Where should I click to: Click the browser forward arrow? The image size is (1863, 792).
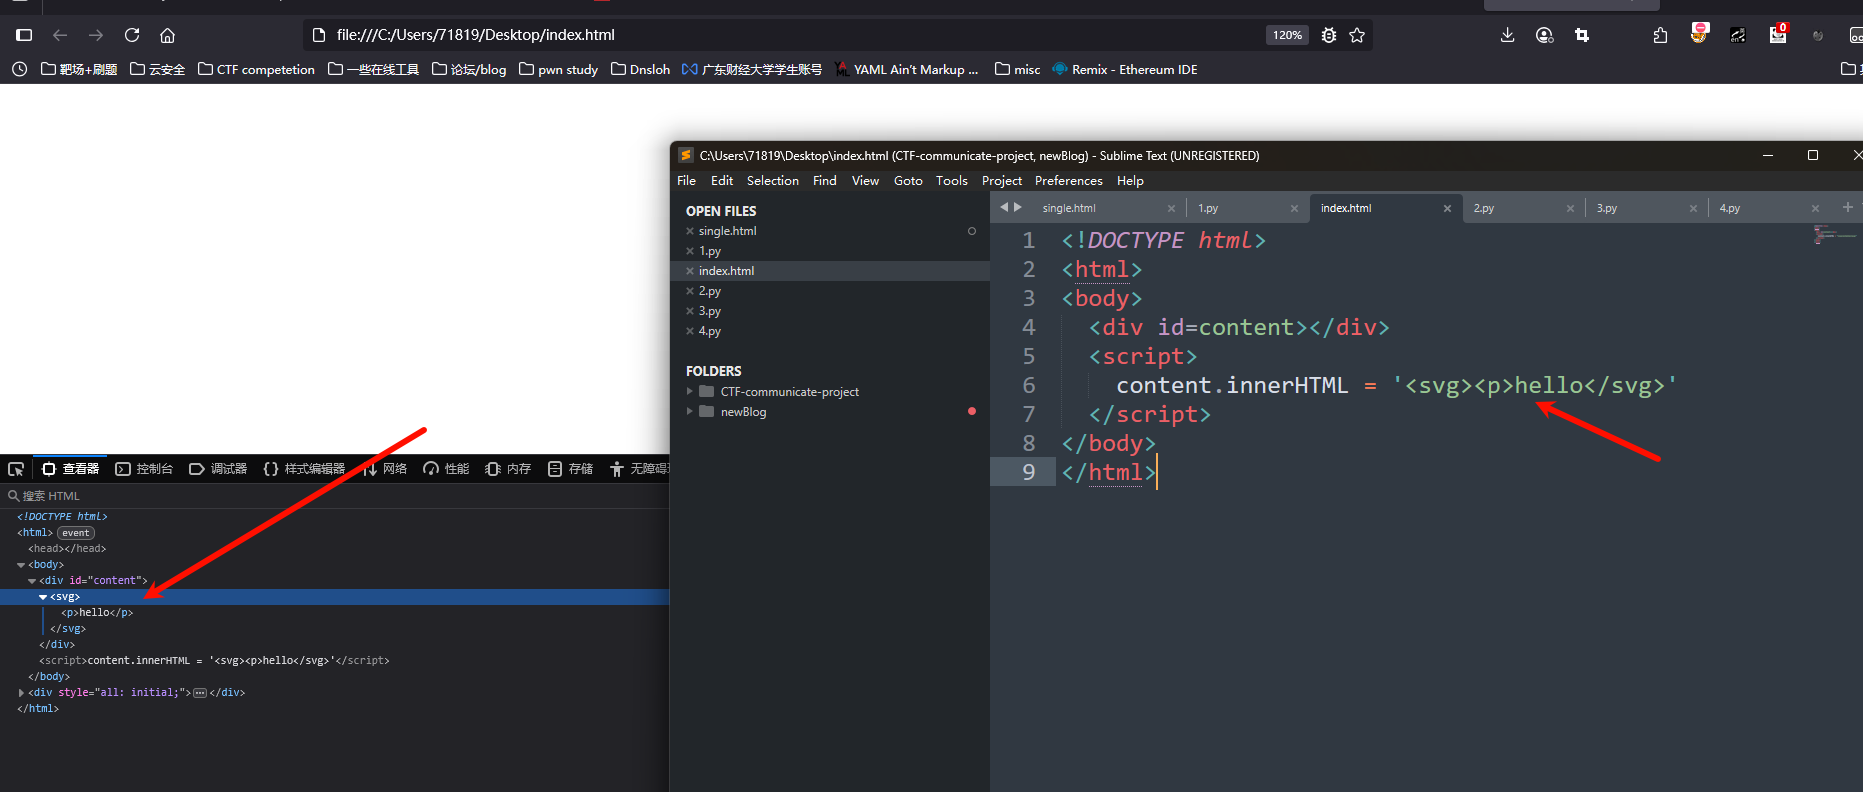coord(96,35)
